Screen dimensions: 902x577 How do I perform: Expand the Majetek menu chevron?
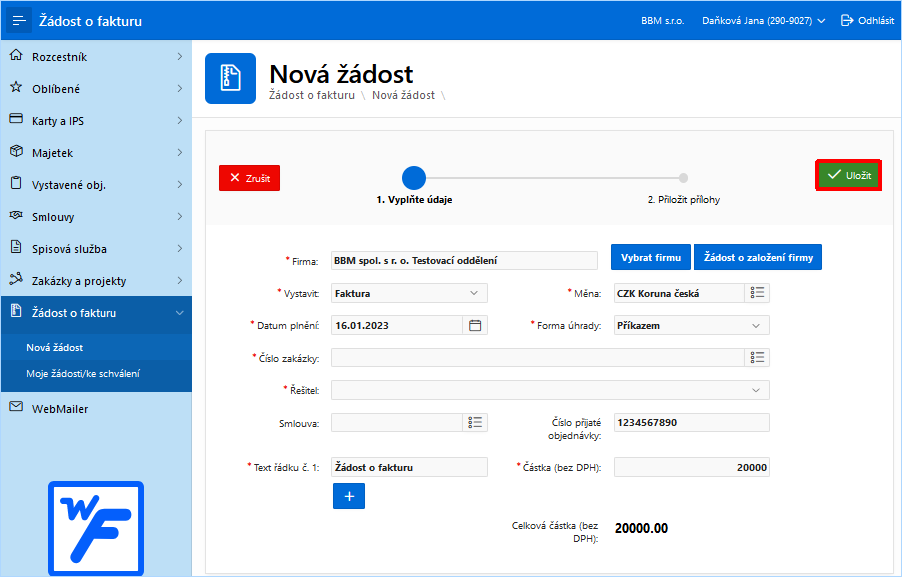pyautogui.click(x=179, y=152)
